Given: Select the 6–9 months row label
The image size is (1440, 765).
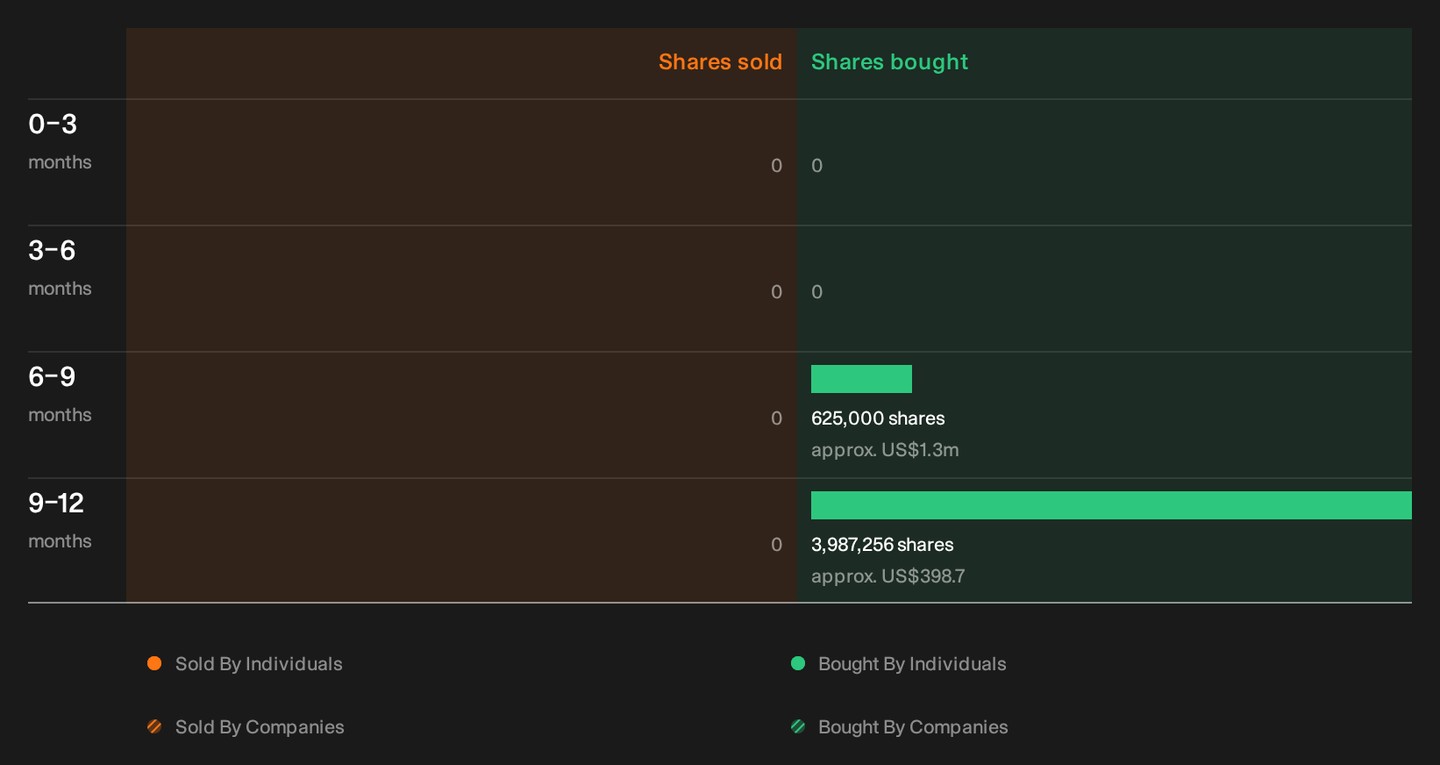Looking at the screenshot, I should (60, 394).
